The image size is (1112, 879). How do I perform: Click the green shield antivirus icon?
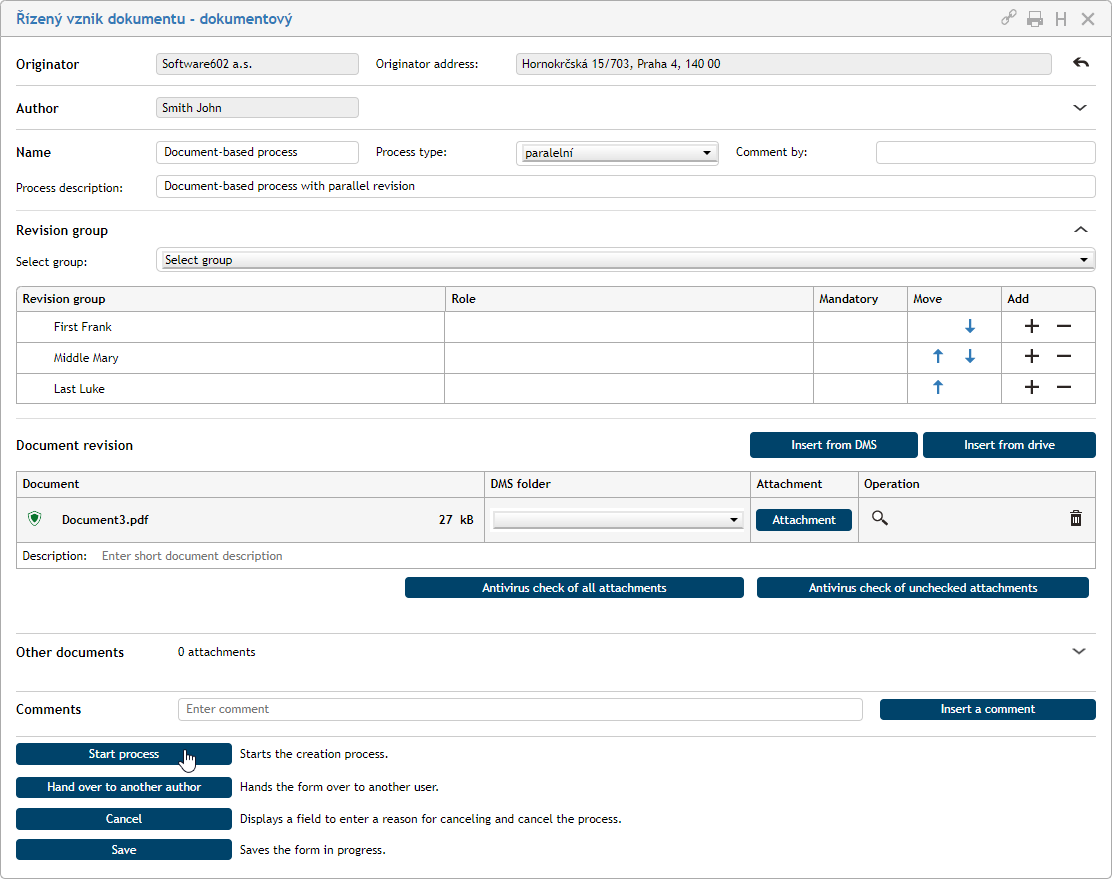click(35, 519)
